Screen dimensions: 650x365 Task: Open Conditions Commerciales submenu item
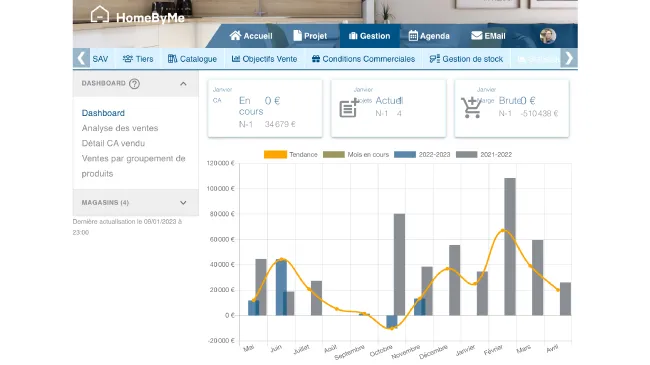(x=363, y=59)
